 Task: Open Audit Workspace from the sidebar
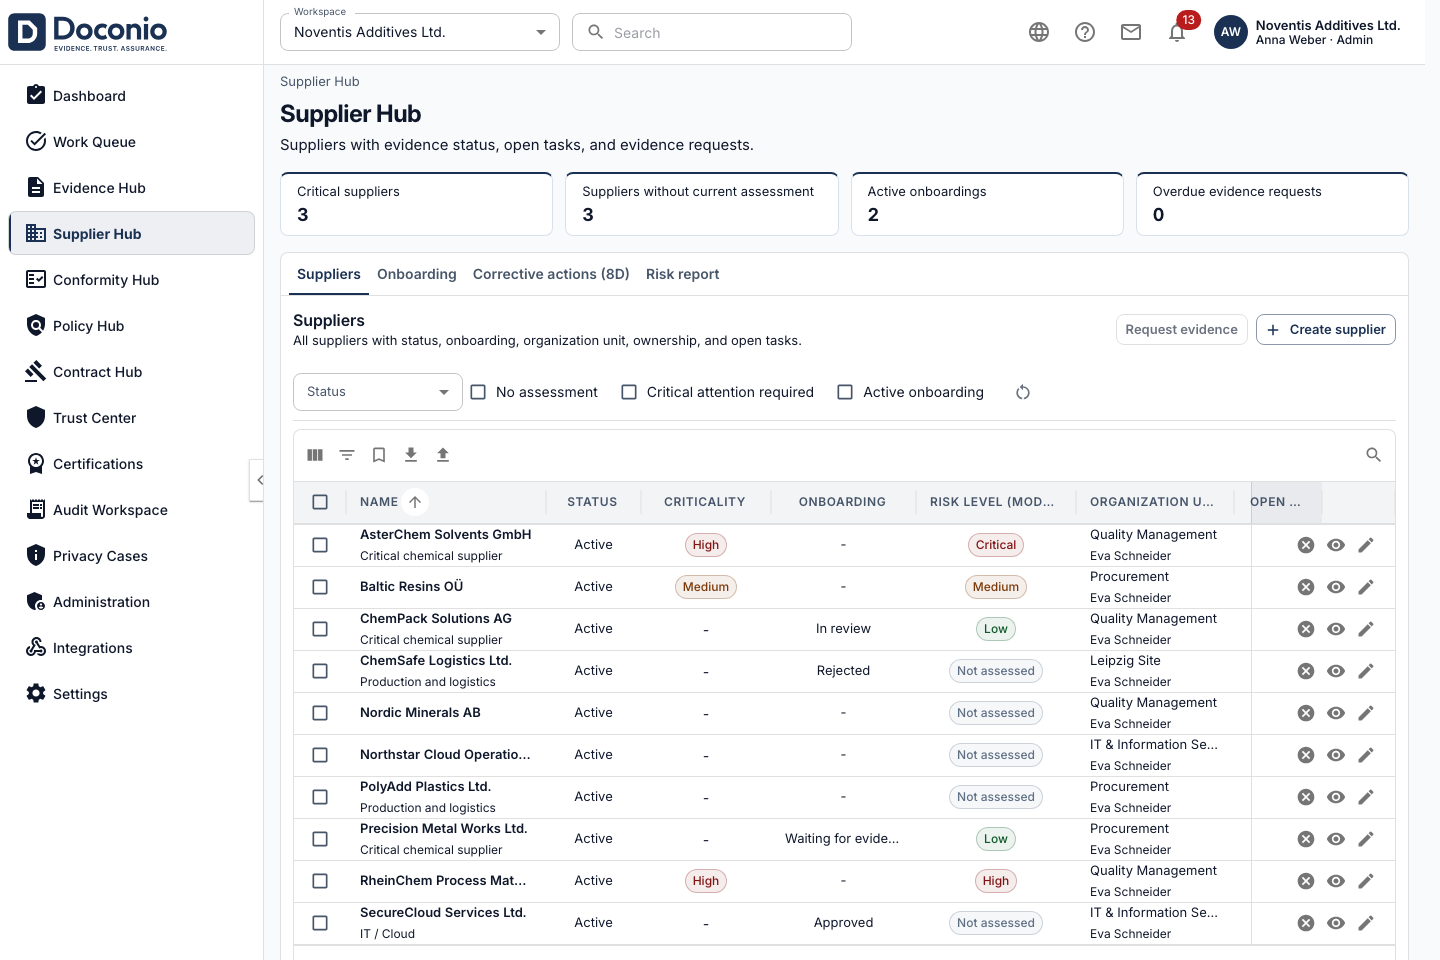click(132, 510)
